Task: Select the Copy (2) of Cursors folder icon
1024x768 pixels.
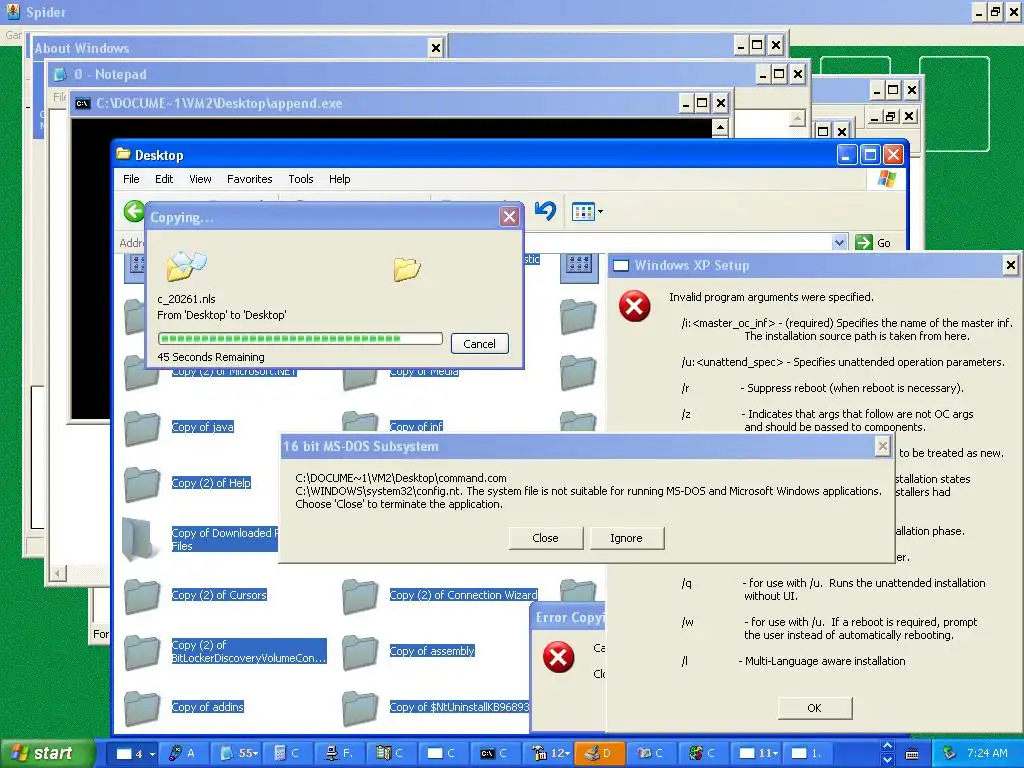Action: [142, 596]
